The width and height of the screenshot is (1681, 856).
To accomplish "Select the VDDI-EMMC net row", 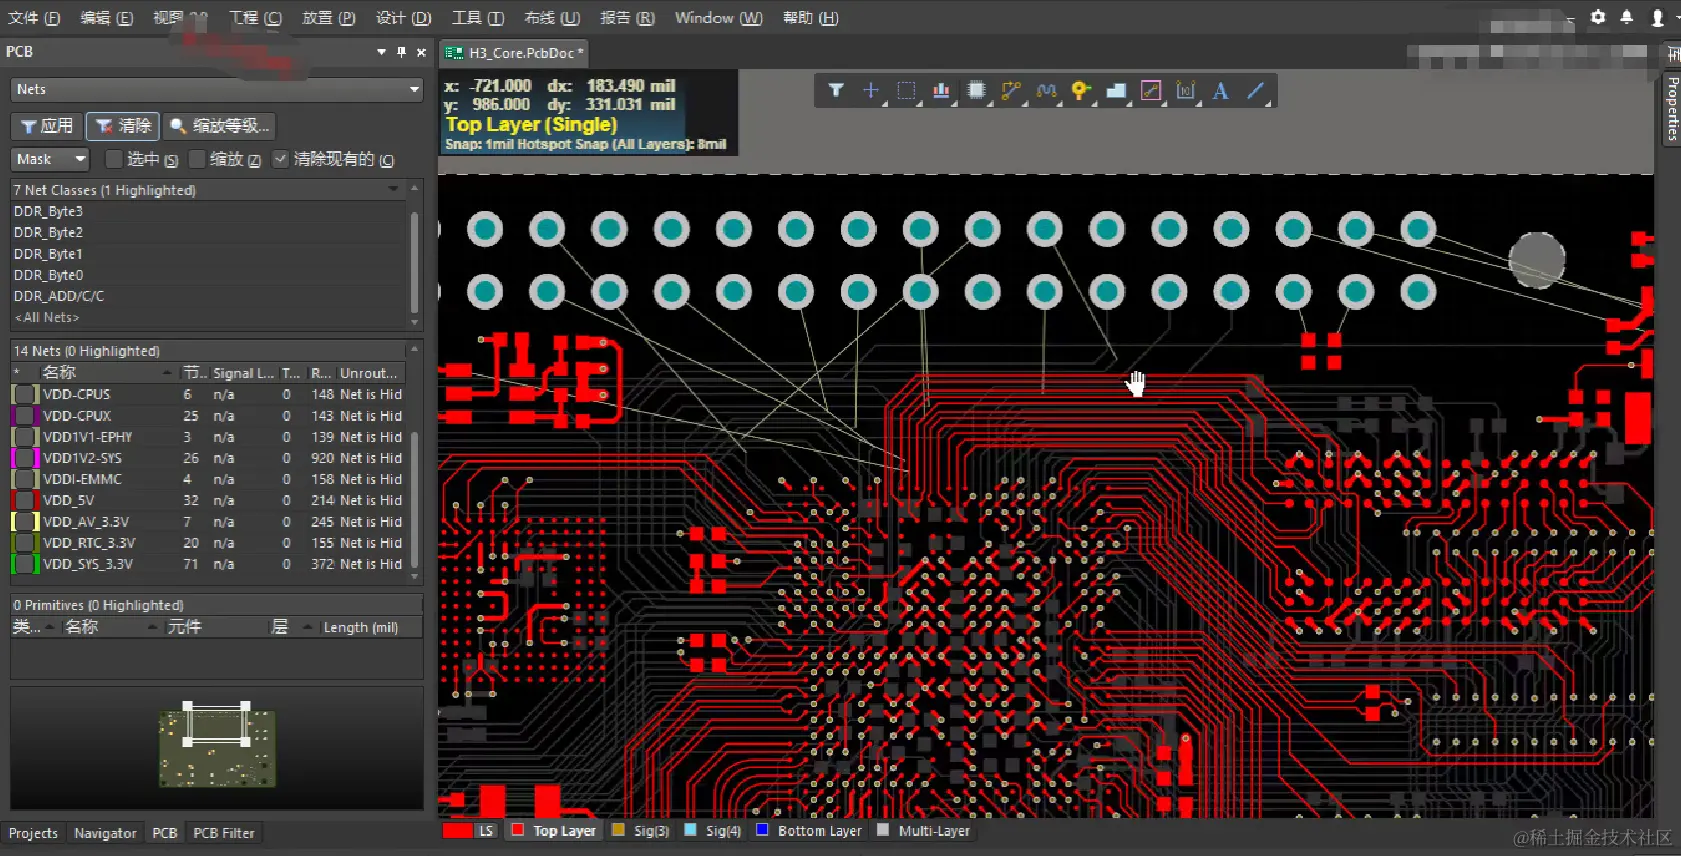I will (208, 479).
